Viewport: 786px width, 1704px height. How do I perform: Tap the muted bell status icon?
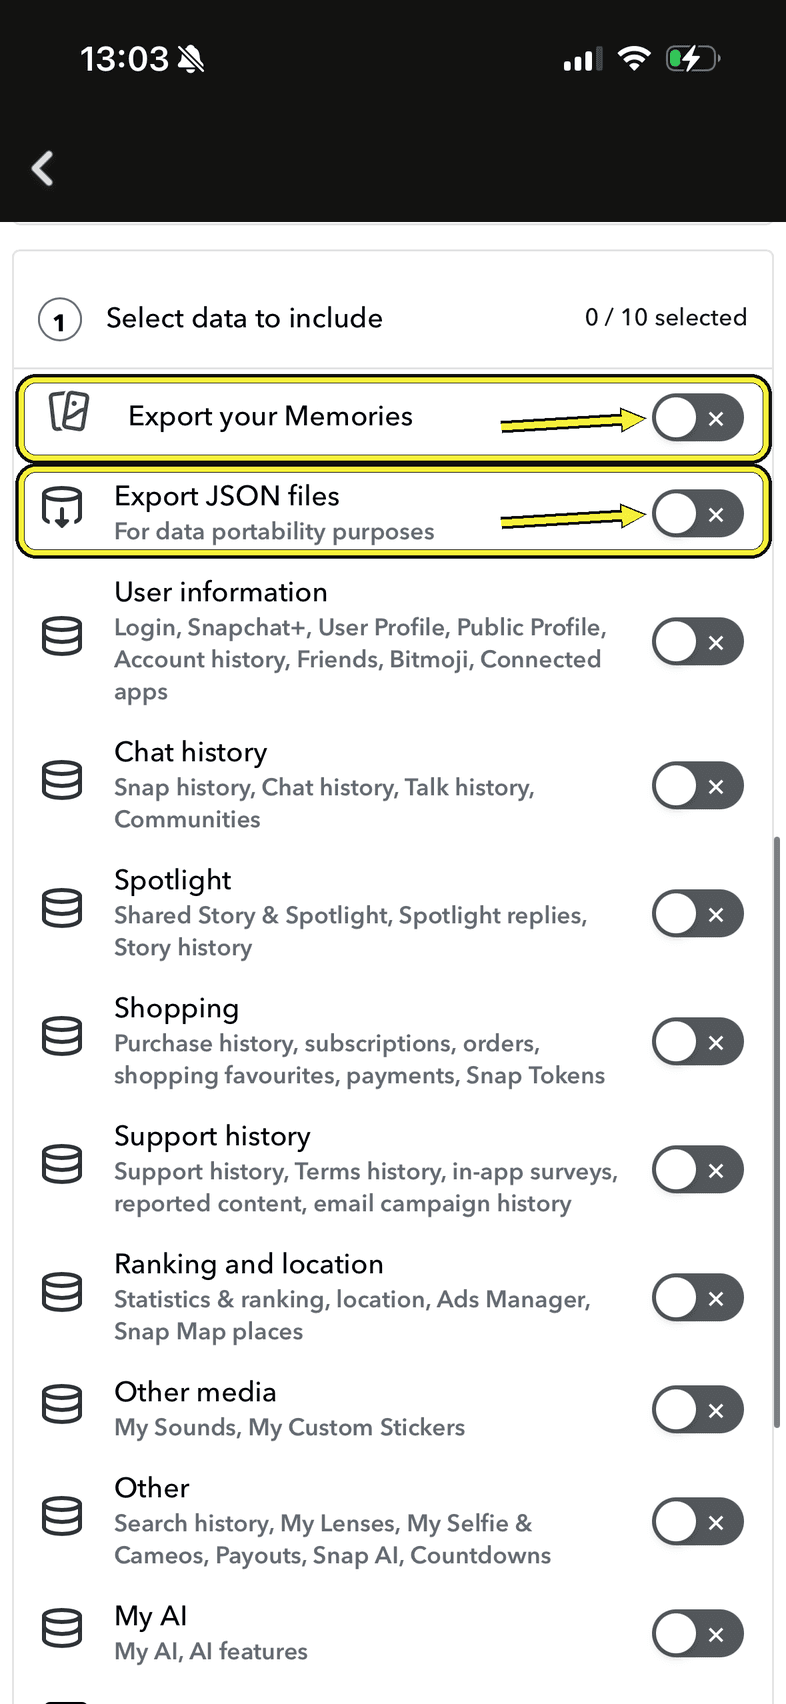[191, 60]
